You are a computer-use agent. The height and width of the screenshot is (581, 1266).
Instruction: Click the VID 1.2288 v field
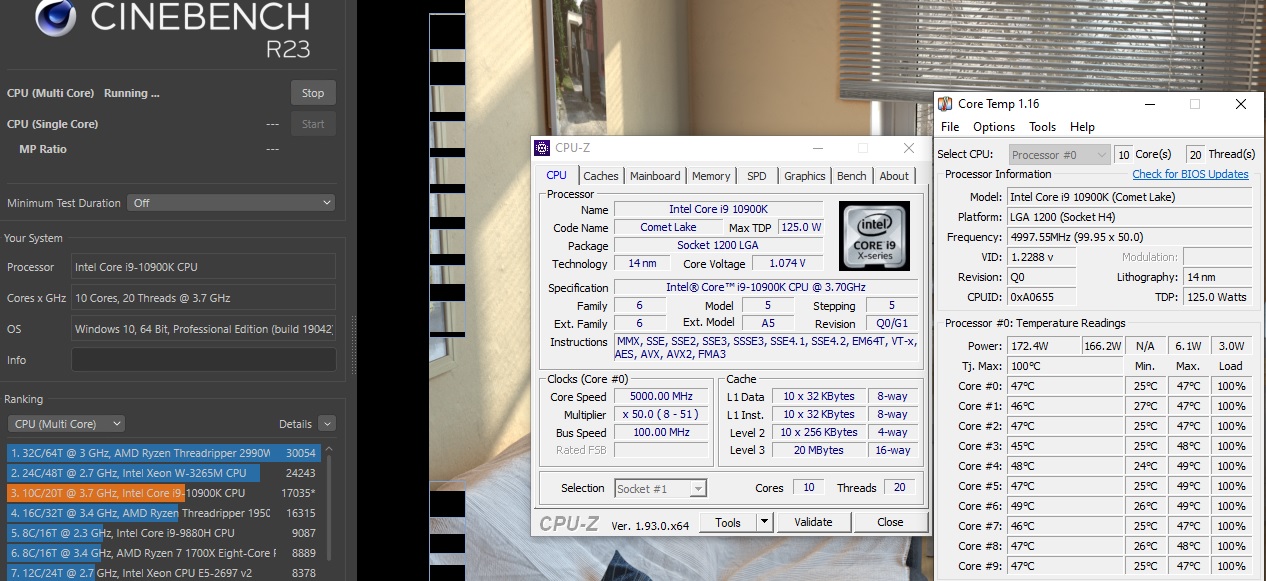tap(1041, 257)
